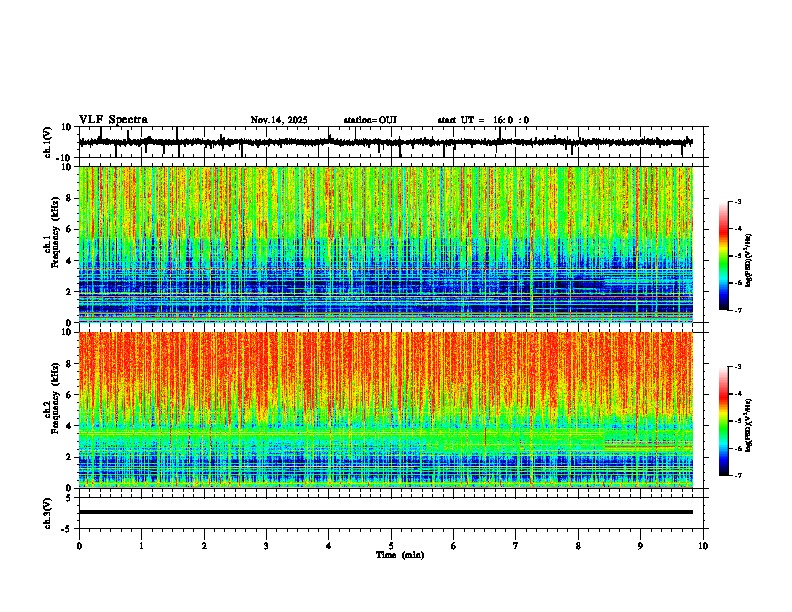Click the "-3" label atop ch.1 color bar
Image resolution: width=792 pixels, height=612 pixels.
737,201
